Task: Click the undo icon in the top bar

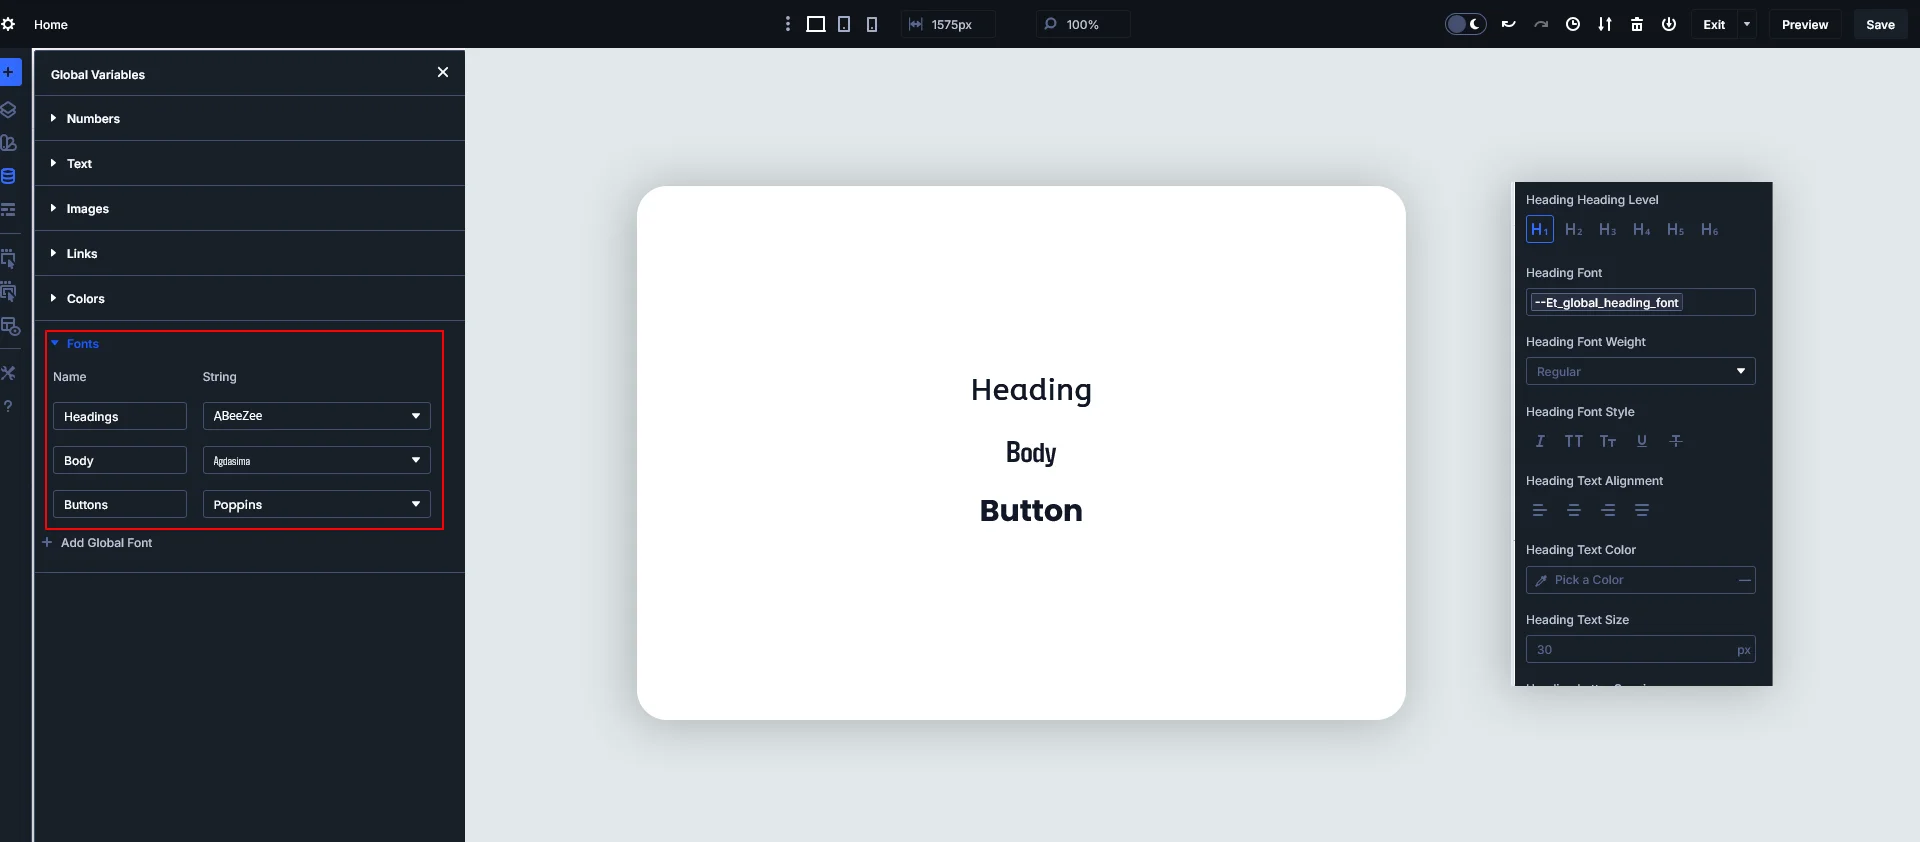Action: [x=1509, y=24]
